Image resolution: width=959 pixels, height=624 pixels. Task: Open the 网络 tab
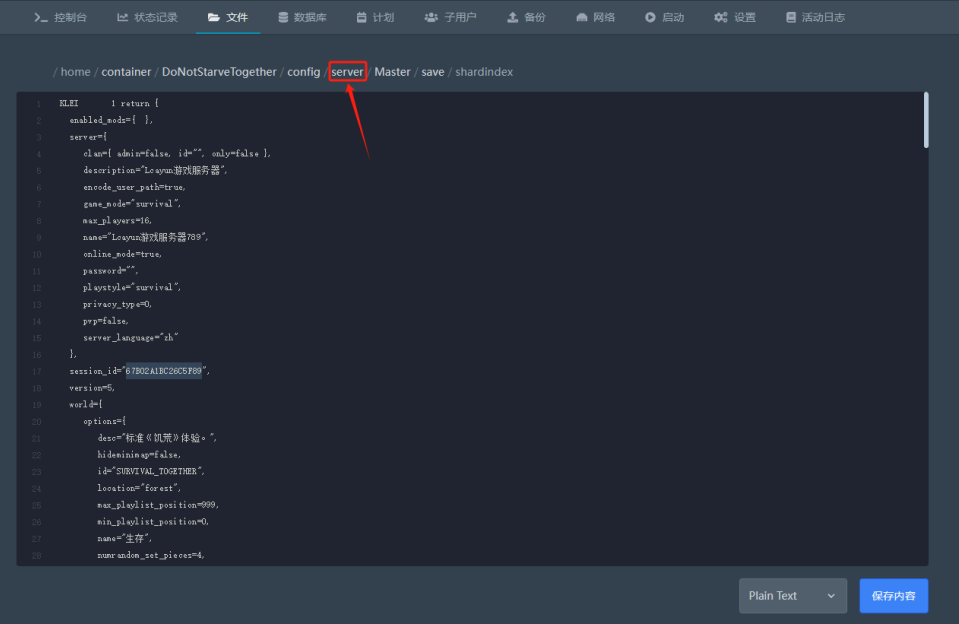coord(596,18)
